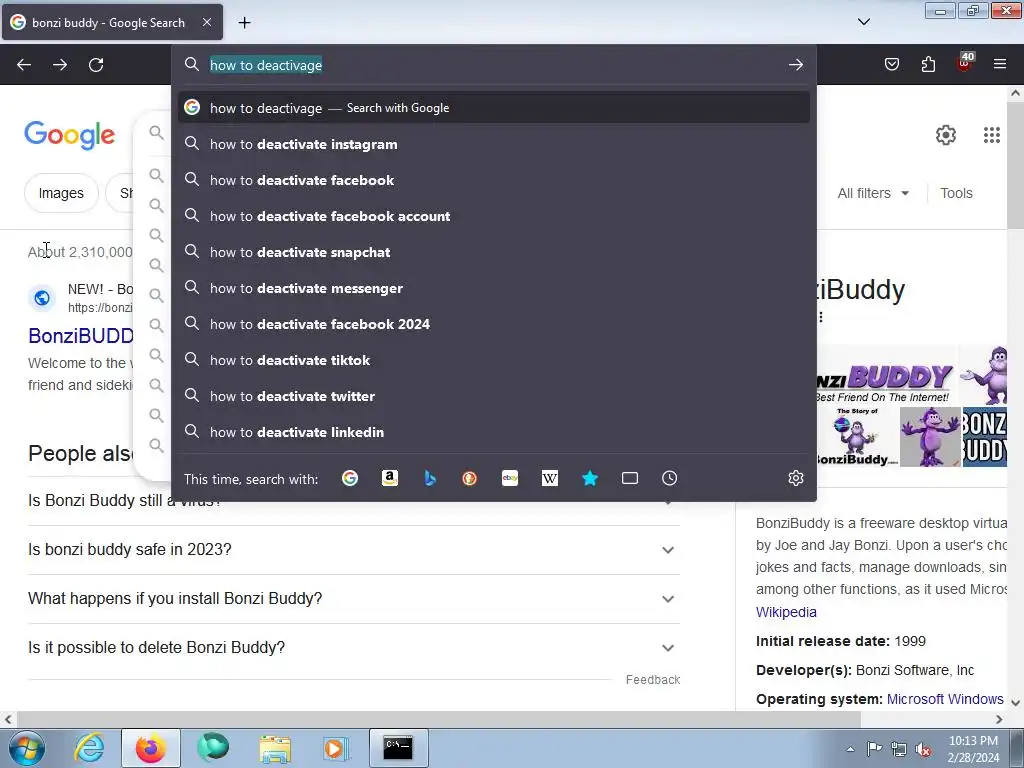This screenshot has width=1024, height=768.
Task: Open Windows Media Player from taskbar
Action: click(x=336, y=748)
